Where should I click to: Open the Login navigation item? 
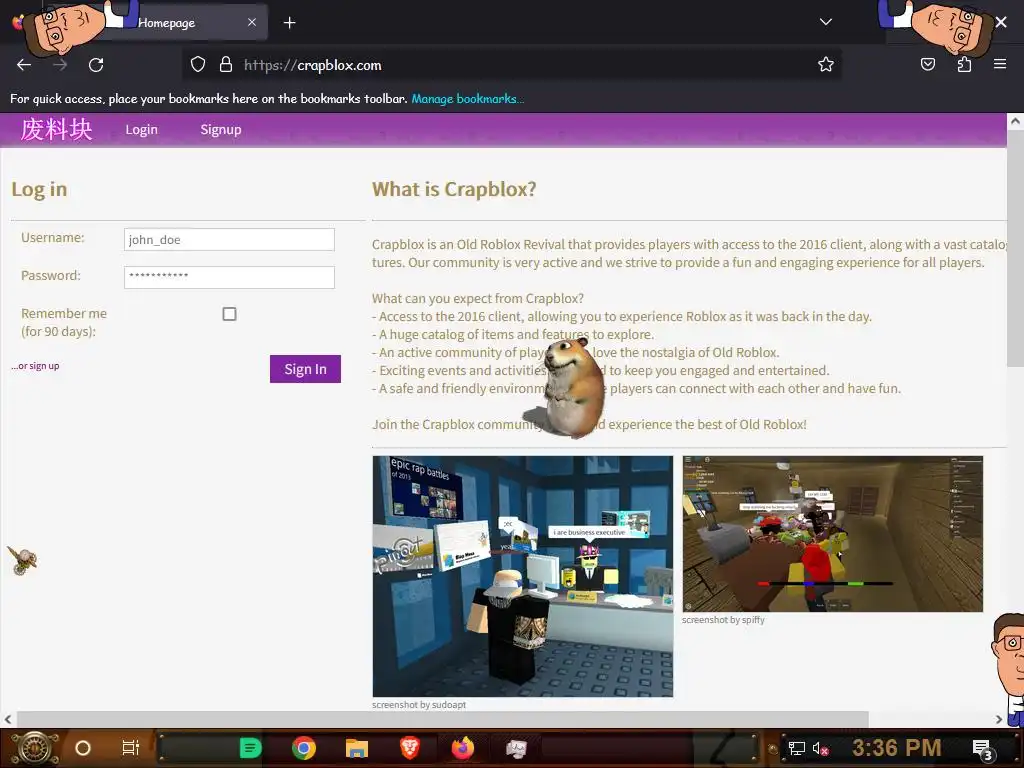[x=142, y=129]
